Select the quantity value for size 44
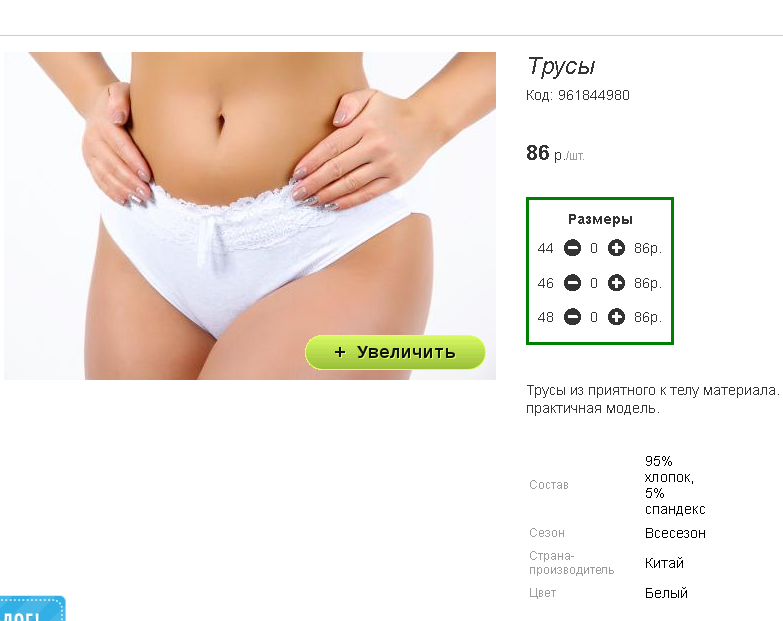This screenshot has height=621, width=783. click(594, 248)
